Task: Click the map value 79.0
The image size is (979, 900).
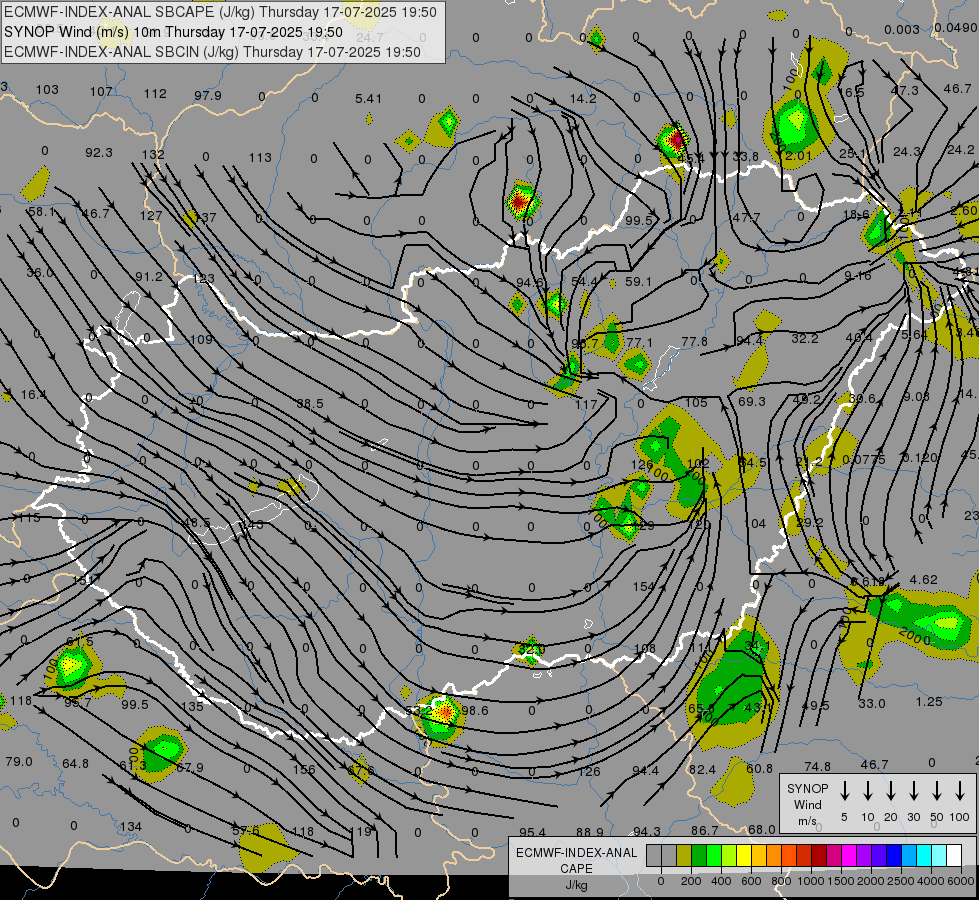Action: 19,761
